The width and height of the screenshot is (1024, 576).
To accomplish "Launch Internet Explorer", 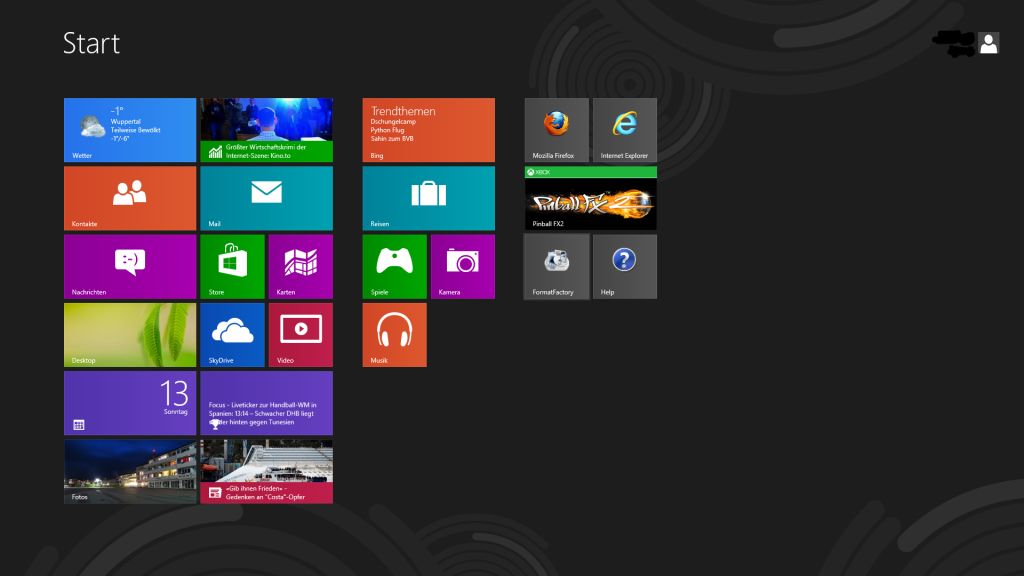I will (625, 130).
